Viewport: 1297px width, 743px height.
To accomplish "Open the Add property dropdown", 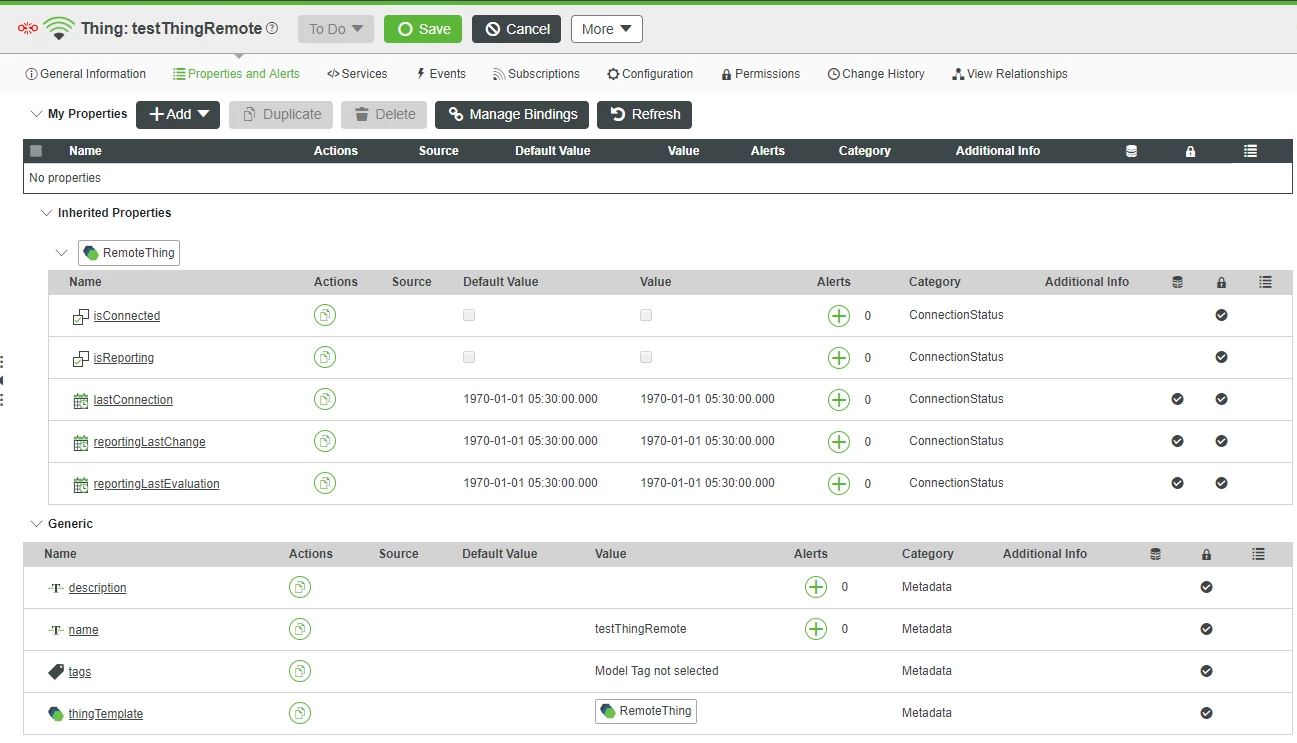I will [178, 114].
